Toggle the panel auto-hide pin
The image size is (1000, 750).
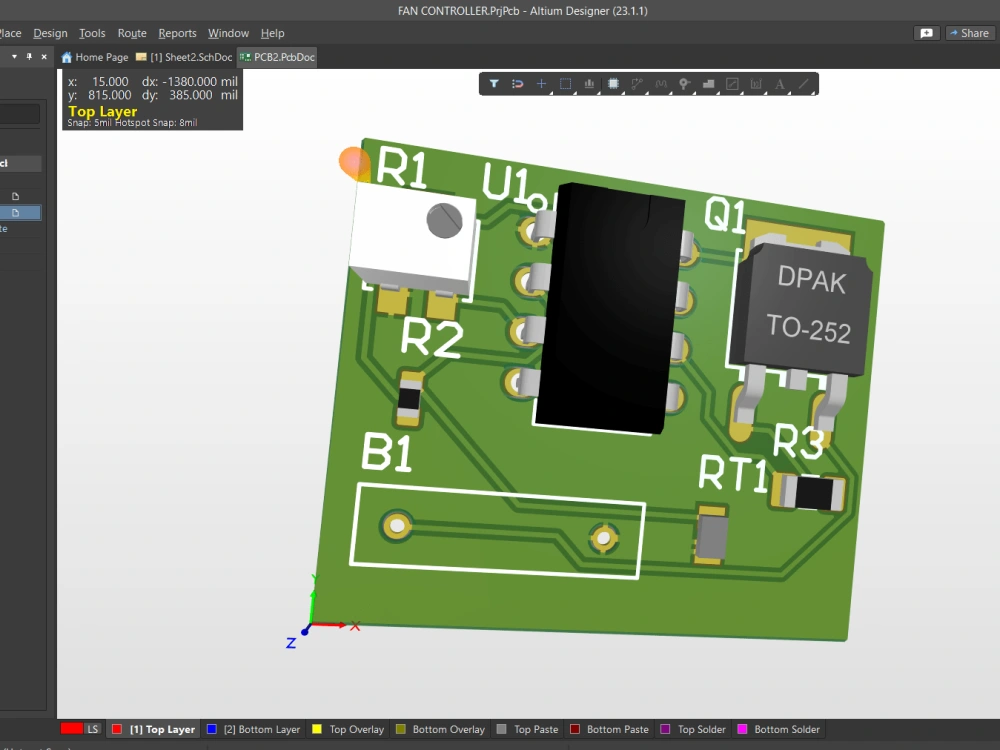coord(31,56)
